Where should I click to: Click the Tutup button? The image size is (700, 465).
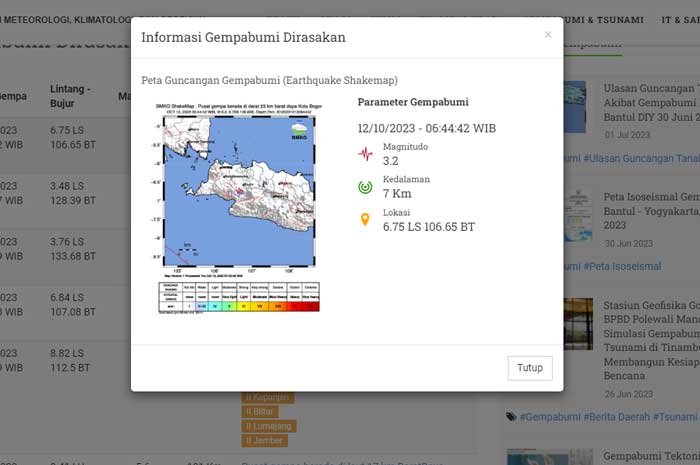(529, 368)
